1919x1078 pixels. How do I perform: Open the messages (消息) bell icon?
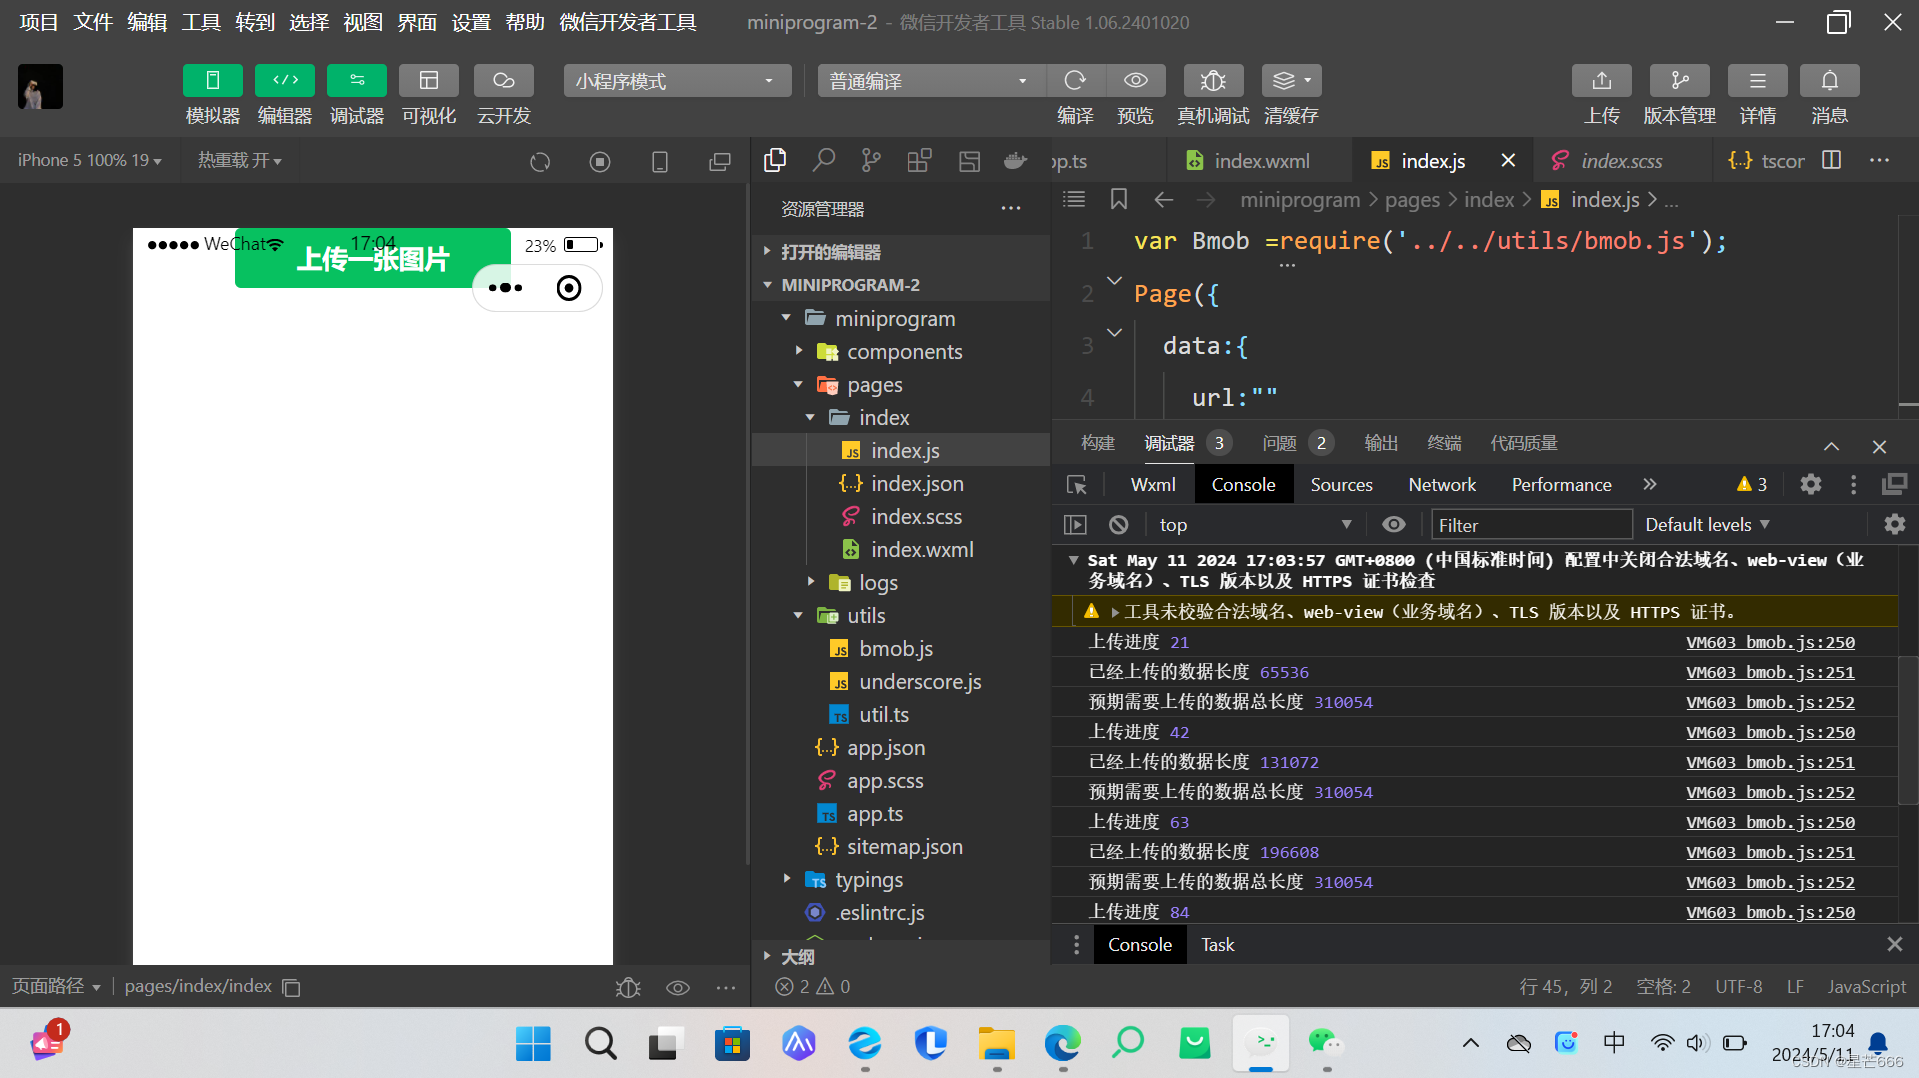[1829, 81]
